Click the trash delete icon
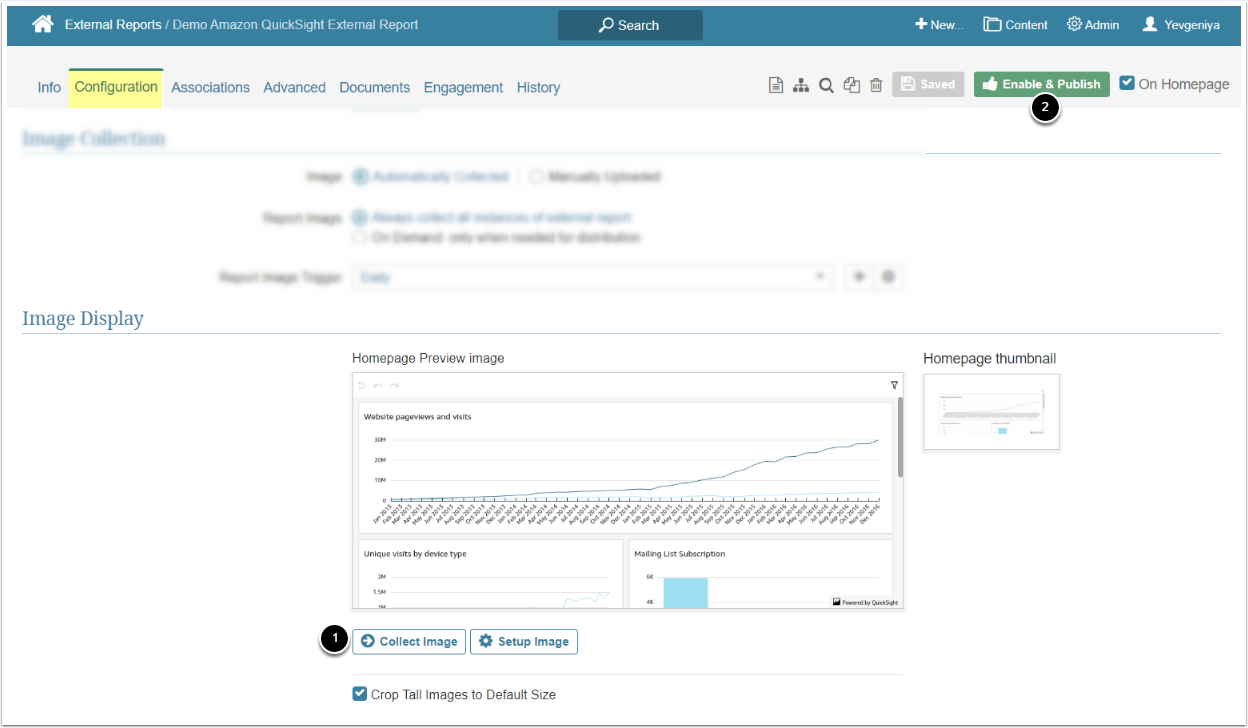1248x728 pixels. tap(876, 86)
